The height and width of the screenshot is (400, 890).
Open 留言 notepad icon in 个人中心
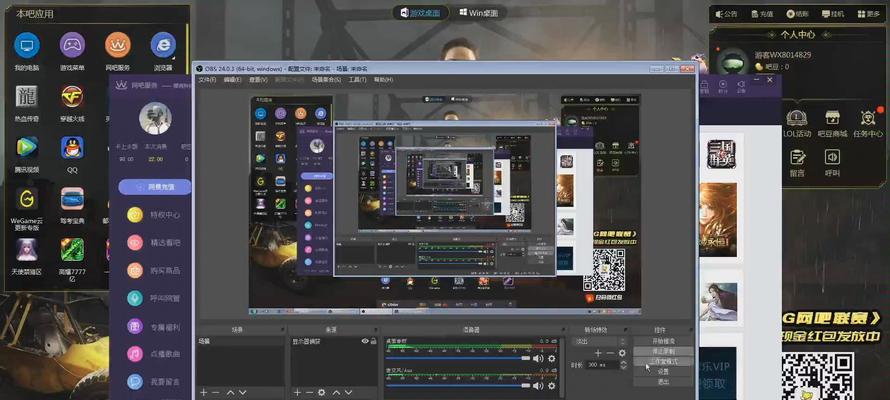797,163
